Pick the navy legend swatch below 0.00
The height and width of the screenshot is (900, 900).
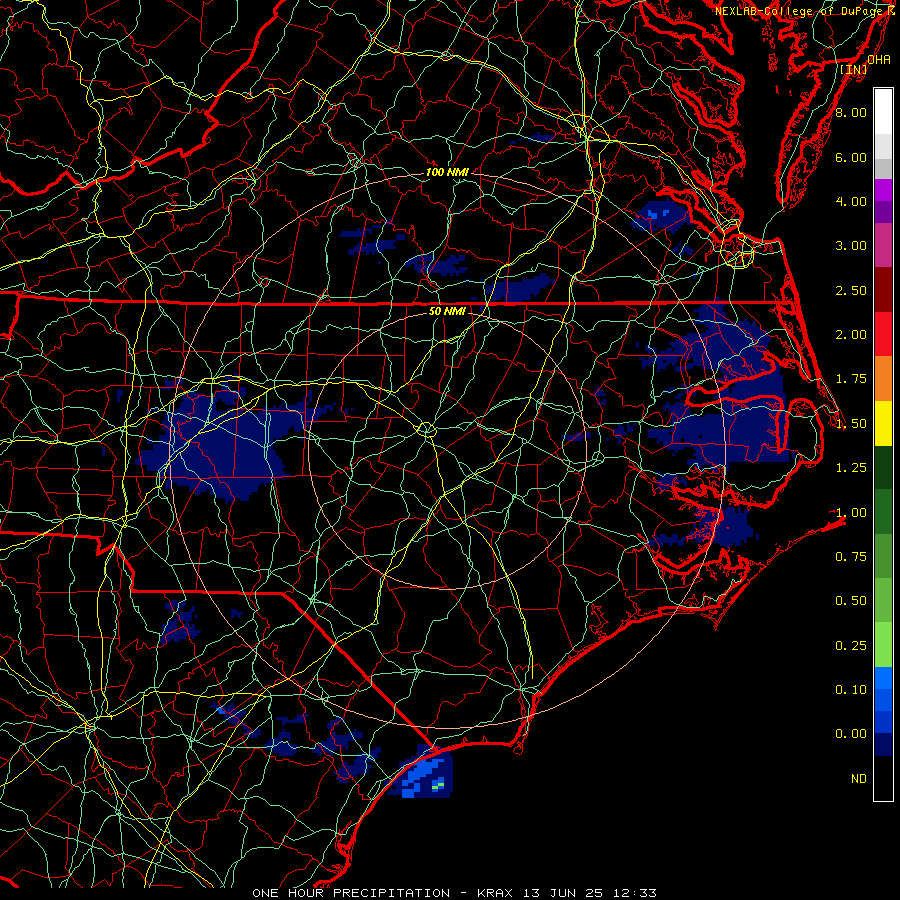pos(883,745)
